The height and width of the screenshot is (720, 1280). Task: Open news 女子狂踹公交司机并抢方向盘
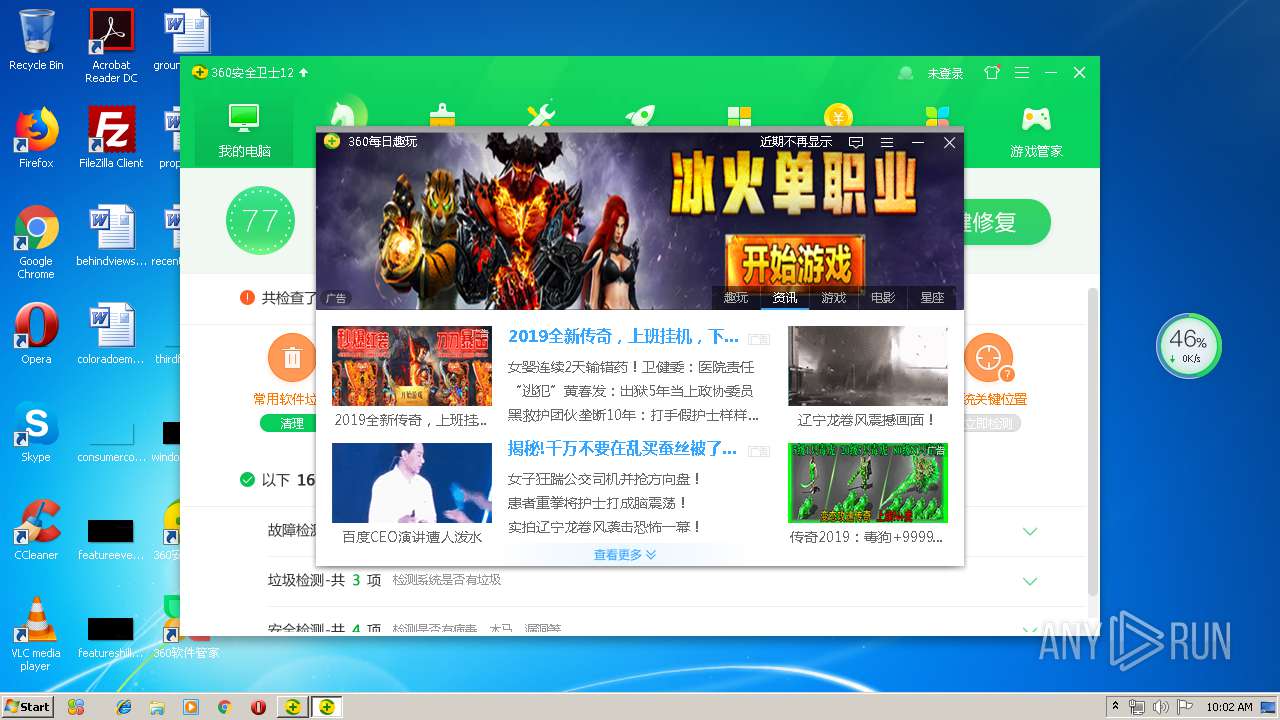coord(605,479)
